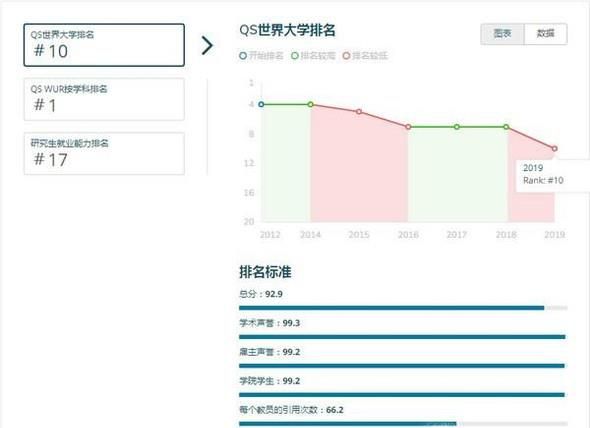This screenshot has height=428, width=590.
Task: Click the QS世界大学排名 chart heading
Action: (287, 30)
